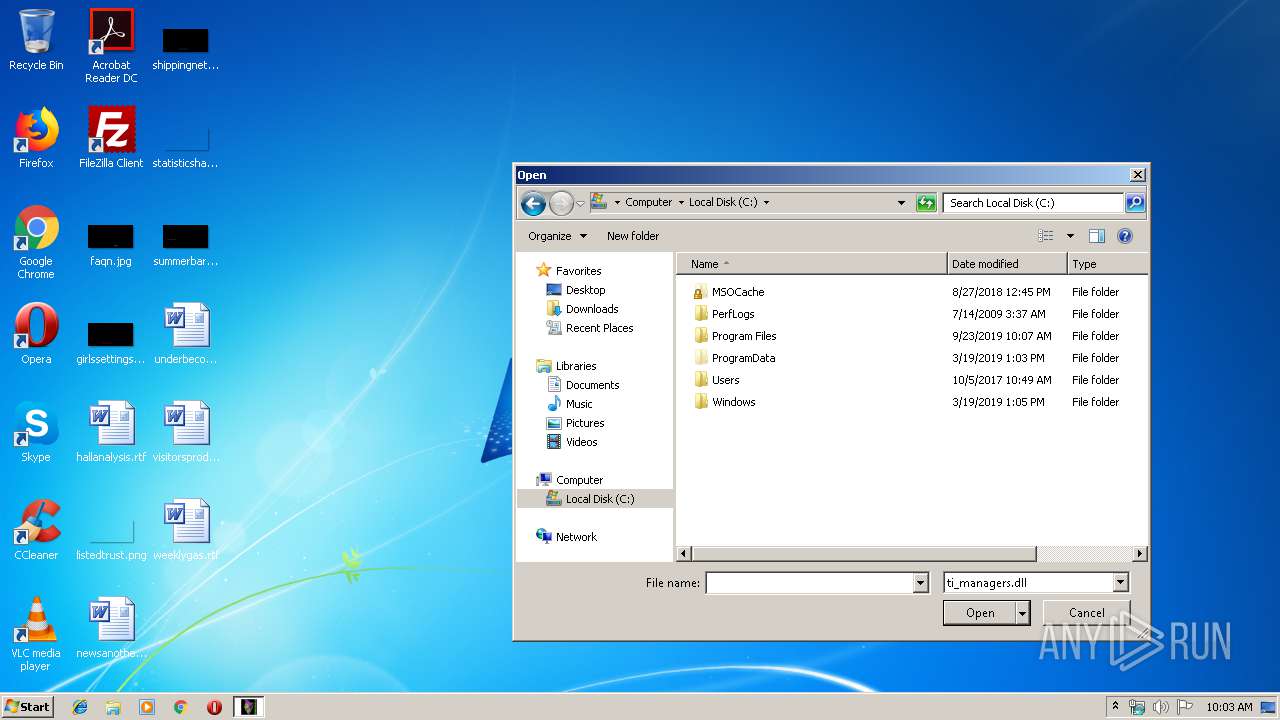Click the Open button

pos(980,613)
